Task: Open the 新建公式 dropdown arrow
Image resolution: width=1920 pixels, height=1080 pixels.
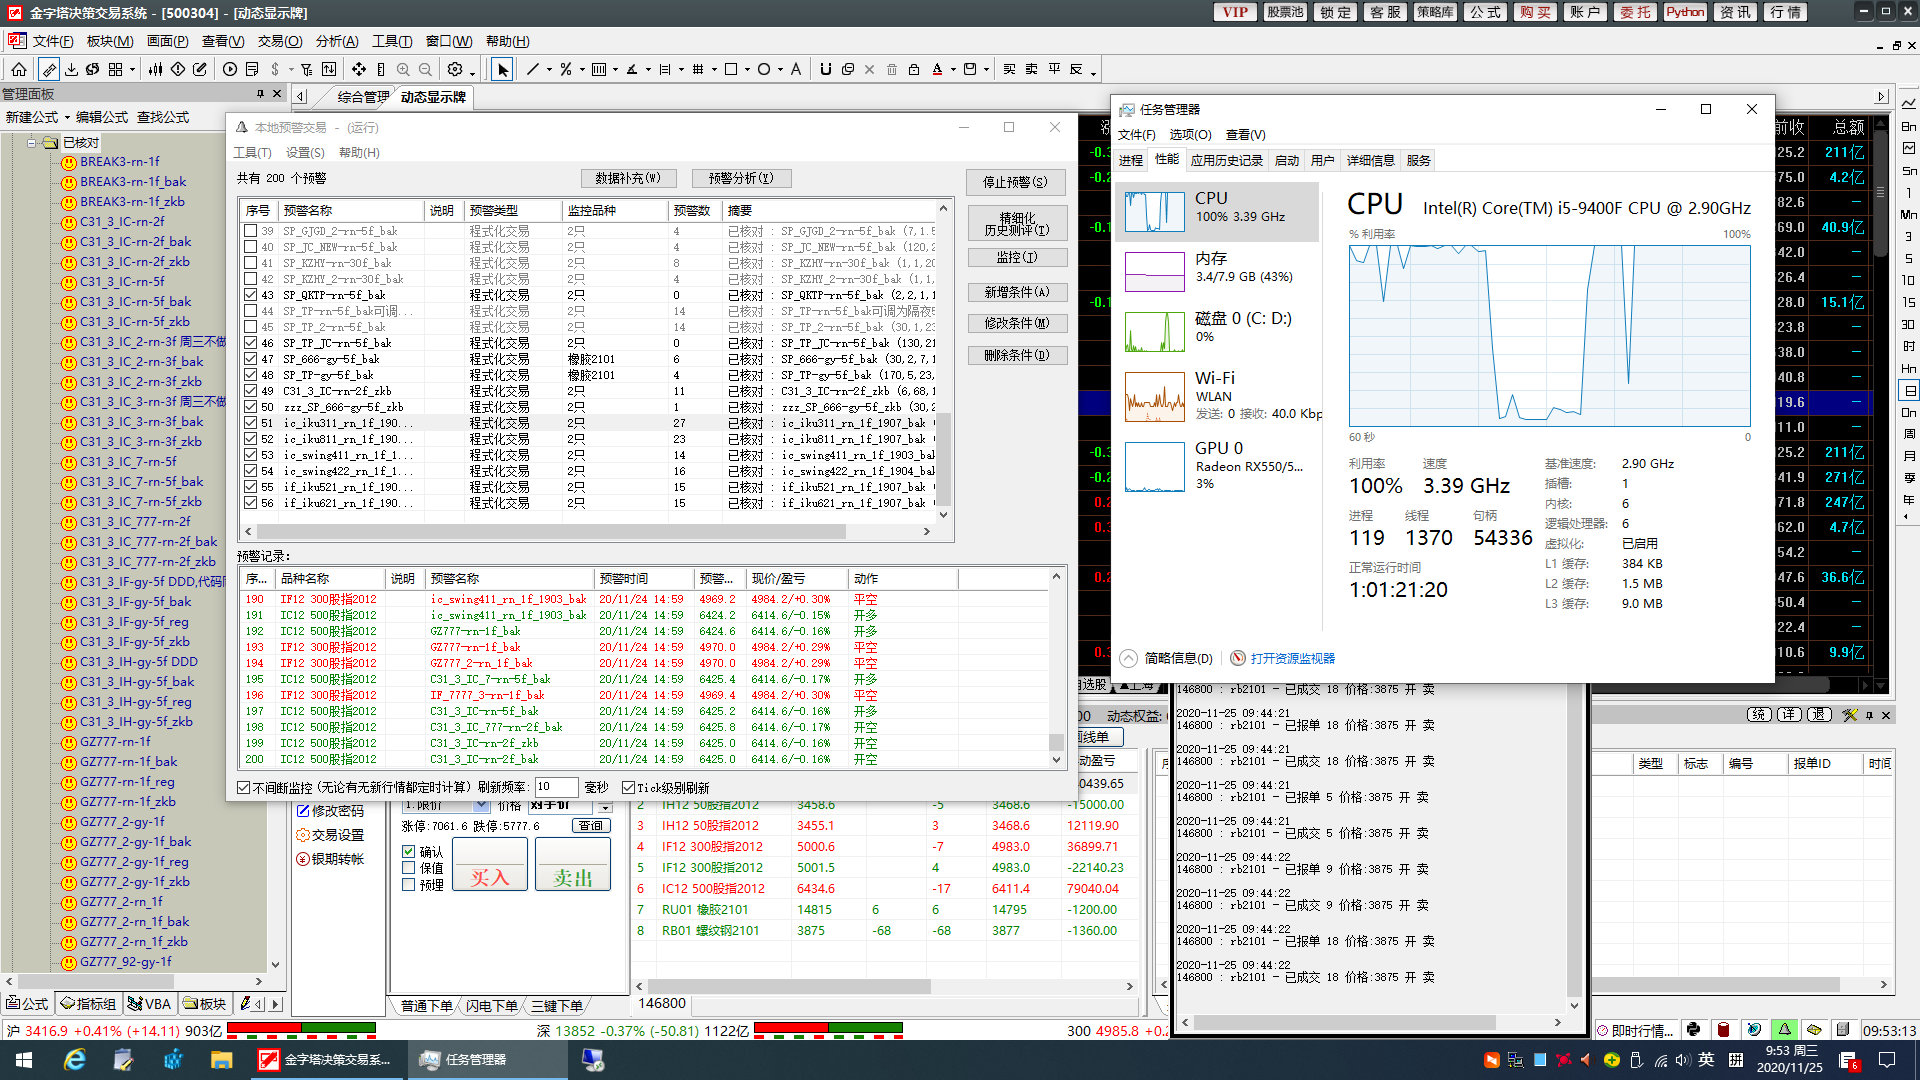Action: tap(67, 118)
